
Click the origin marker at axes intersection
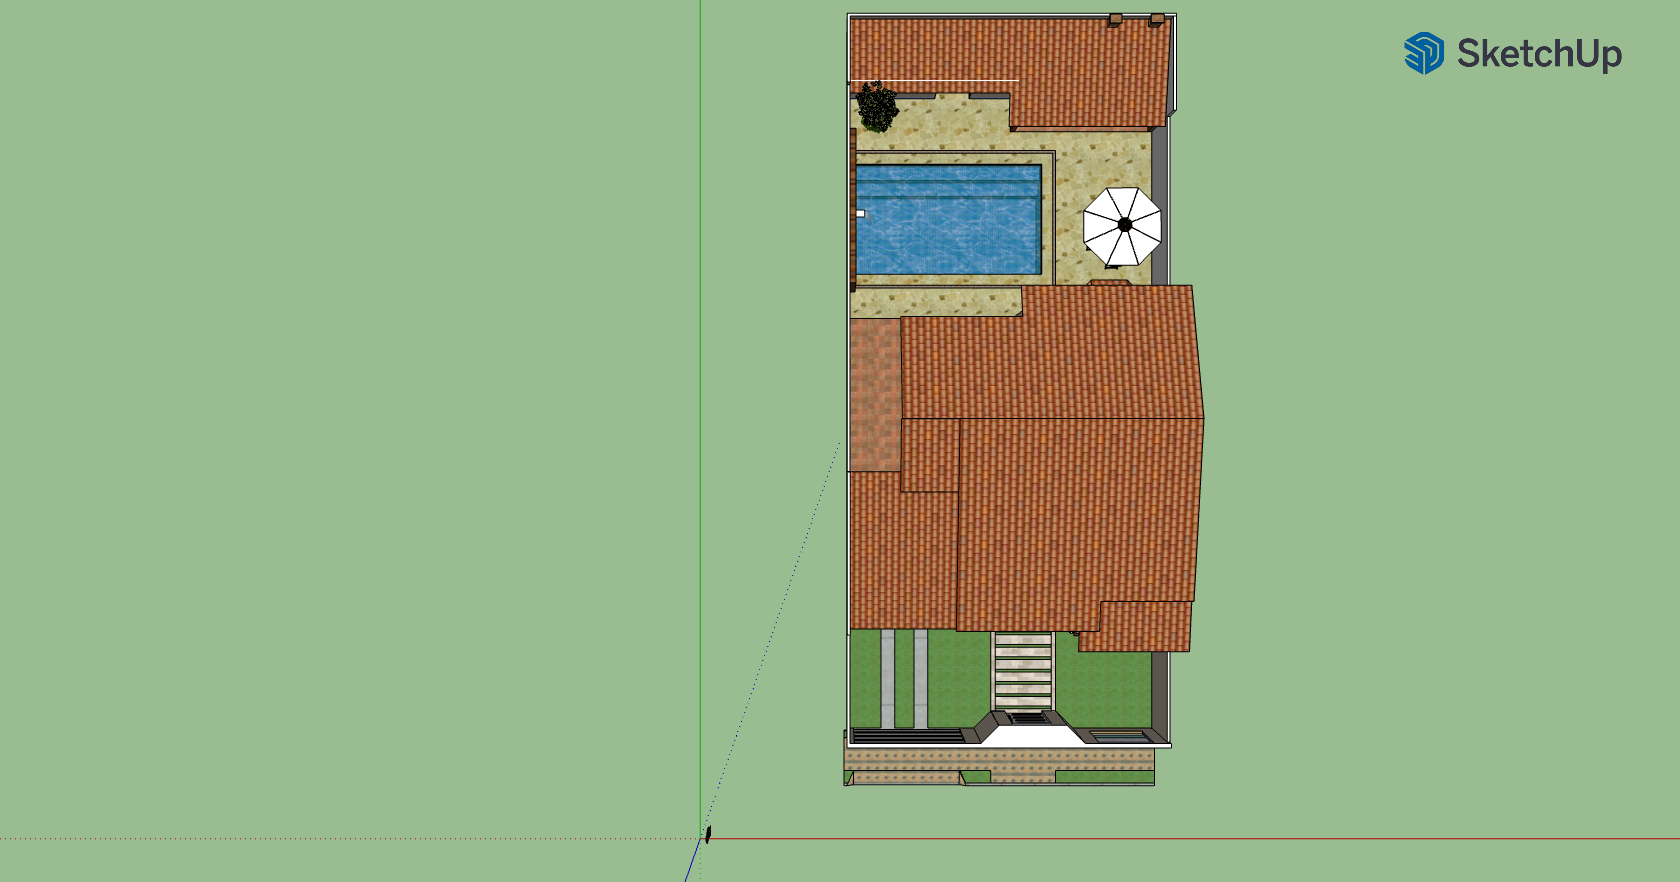click(x=707, y=835)
